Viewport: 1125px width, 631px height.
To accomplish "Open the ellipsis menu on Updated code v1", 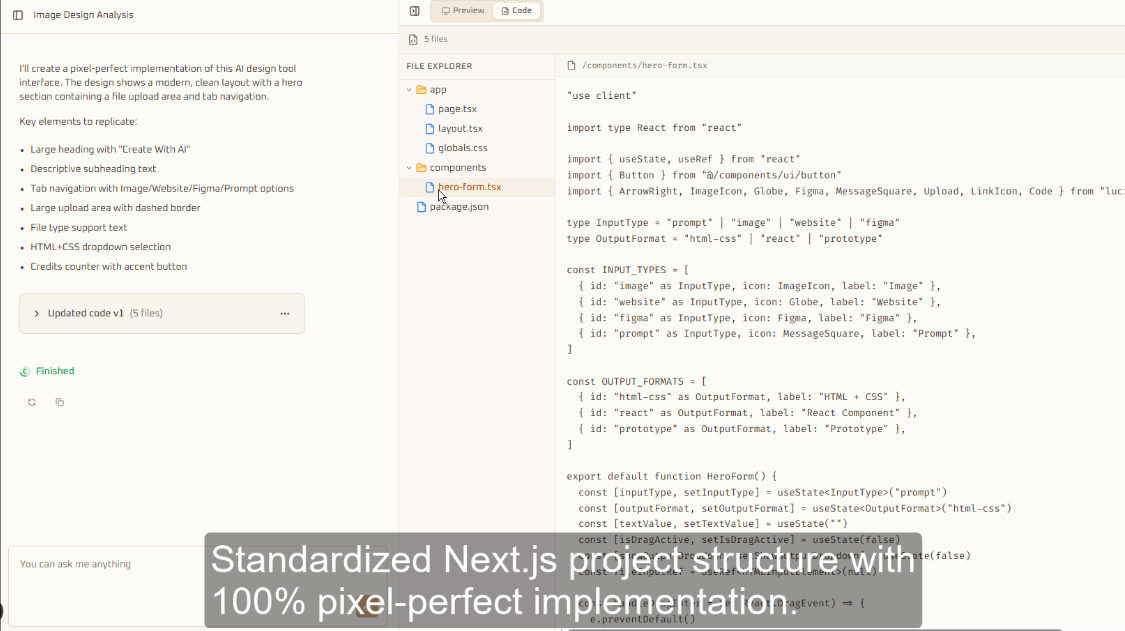I will pyautogui.click(x=285, y=312).
